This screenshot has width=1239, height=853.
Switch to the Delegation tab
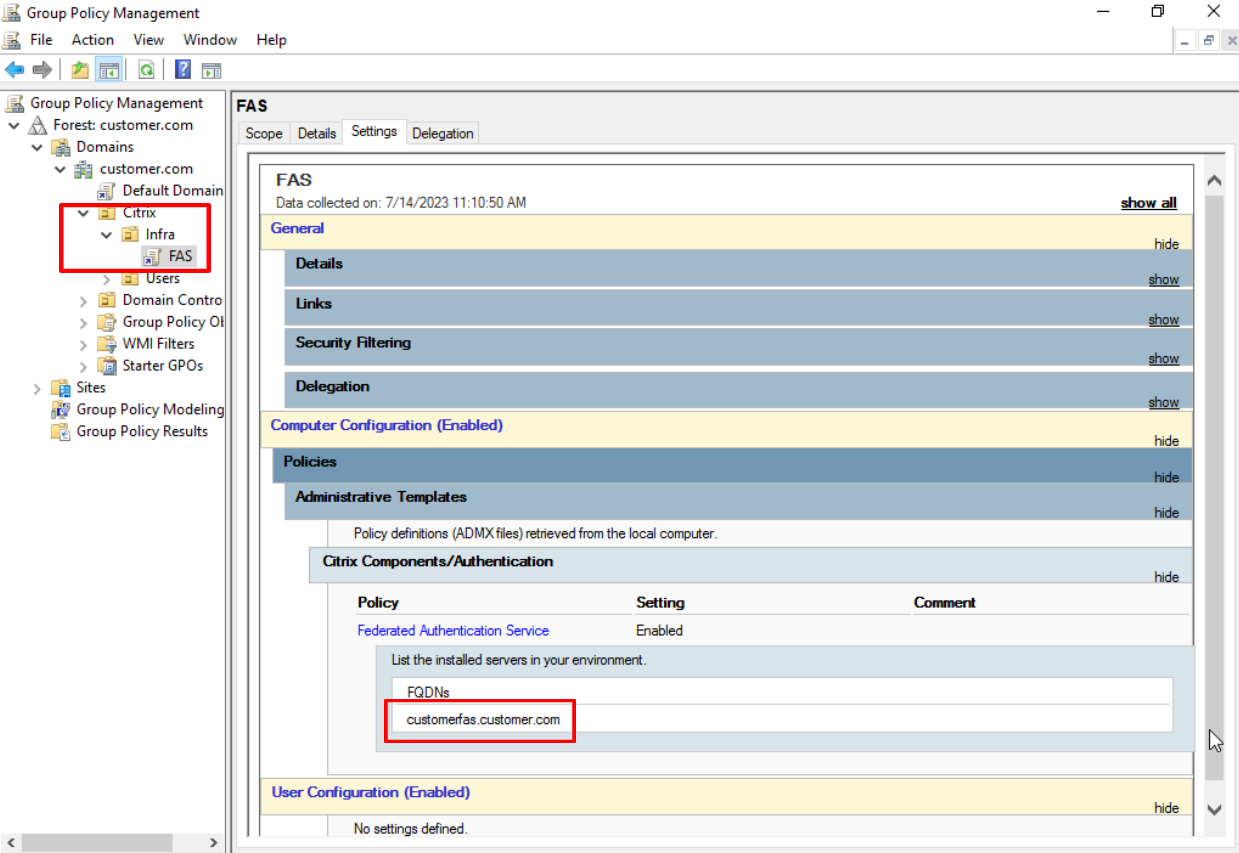coord(442,133)
